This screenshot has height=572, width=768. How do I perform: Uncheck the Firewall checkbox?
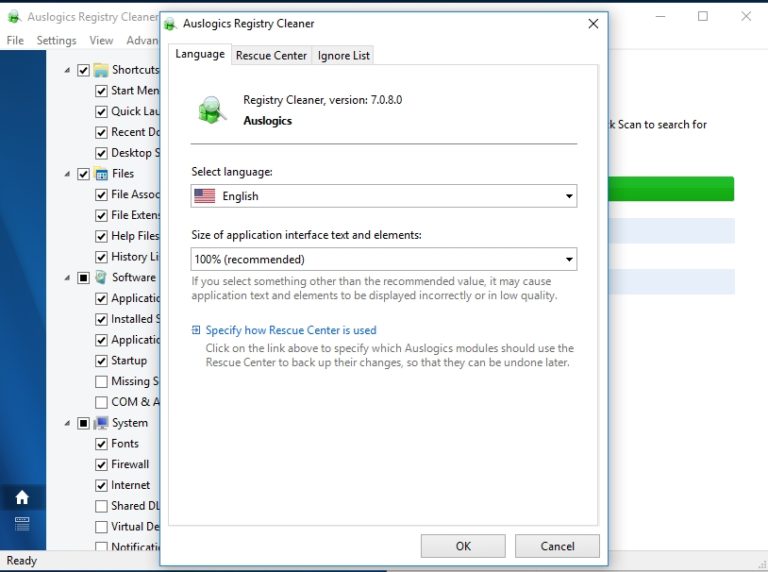[101, 464]
